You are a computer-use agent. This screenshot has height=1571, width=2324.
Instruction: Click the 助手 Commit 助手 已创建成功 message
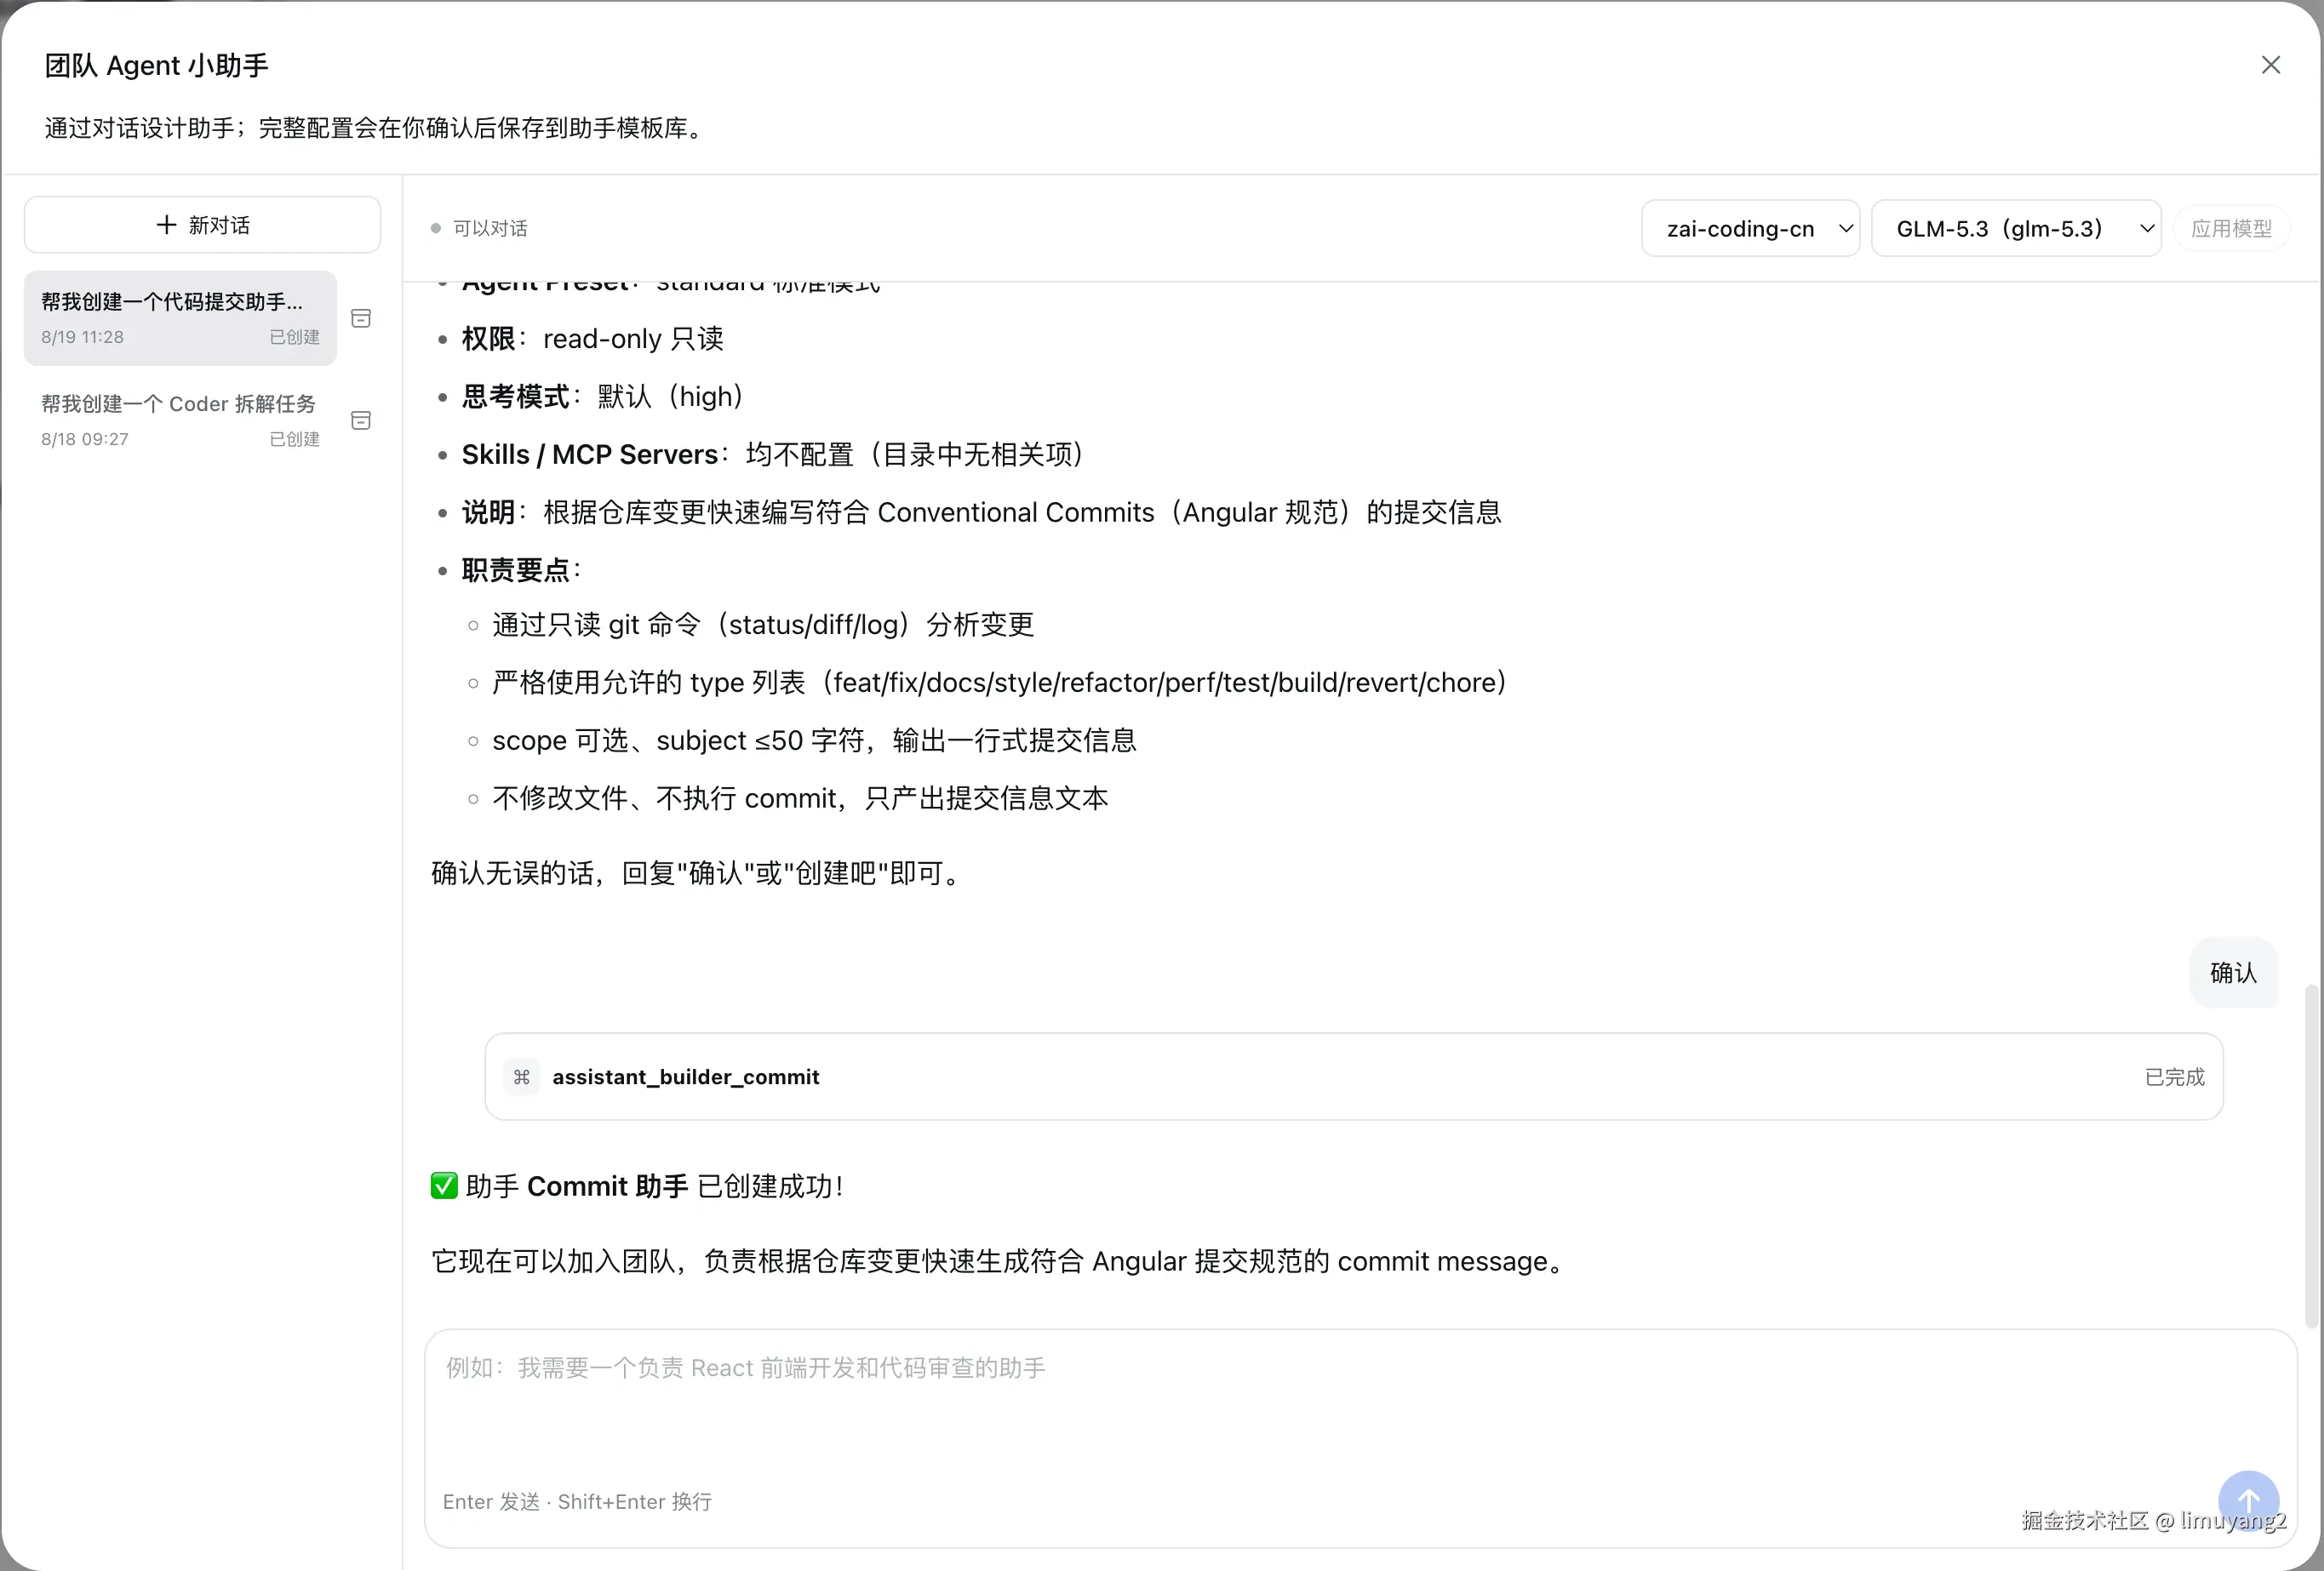tap(638, 1186)
